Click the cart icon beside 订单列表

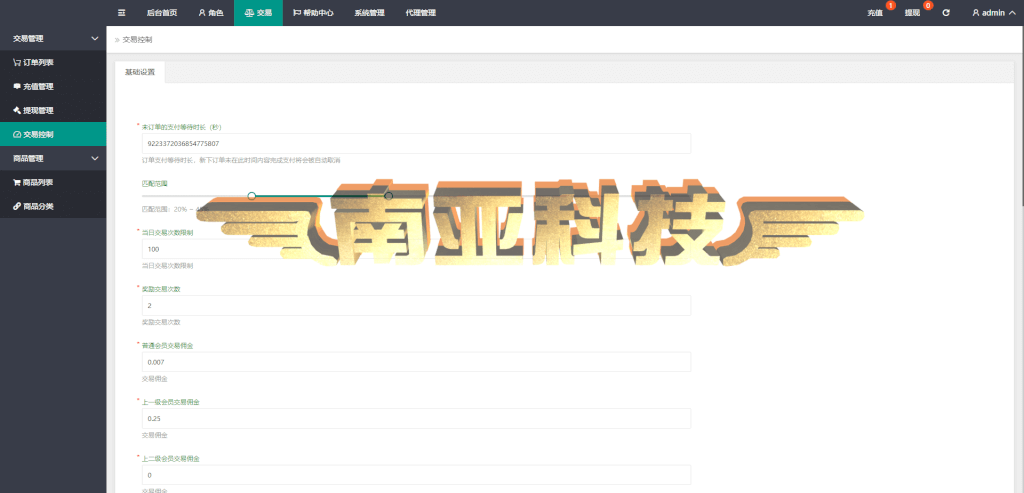[17, 63]
